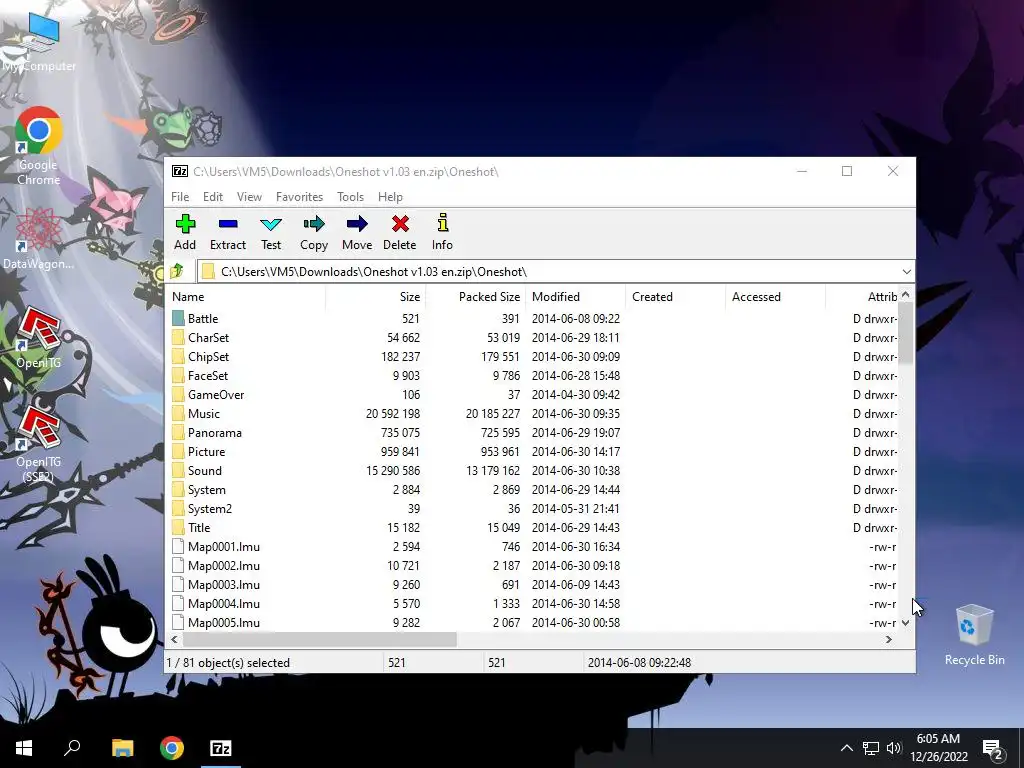Click the Copy toolbar icon
Viewport: 1024px width, 768px height.
313,224
